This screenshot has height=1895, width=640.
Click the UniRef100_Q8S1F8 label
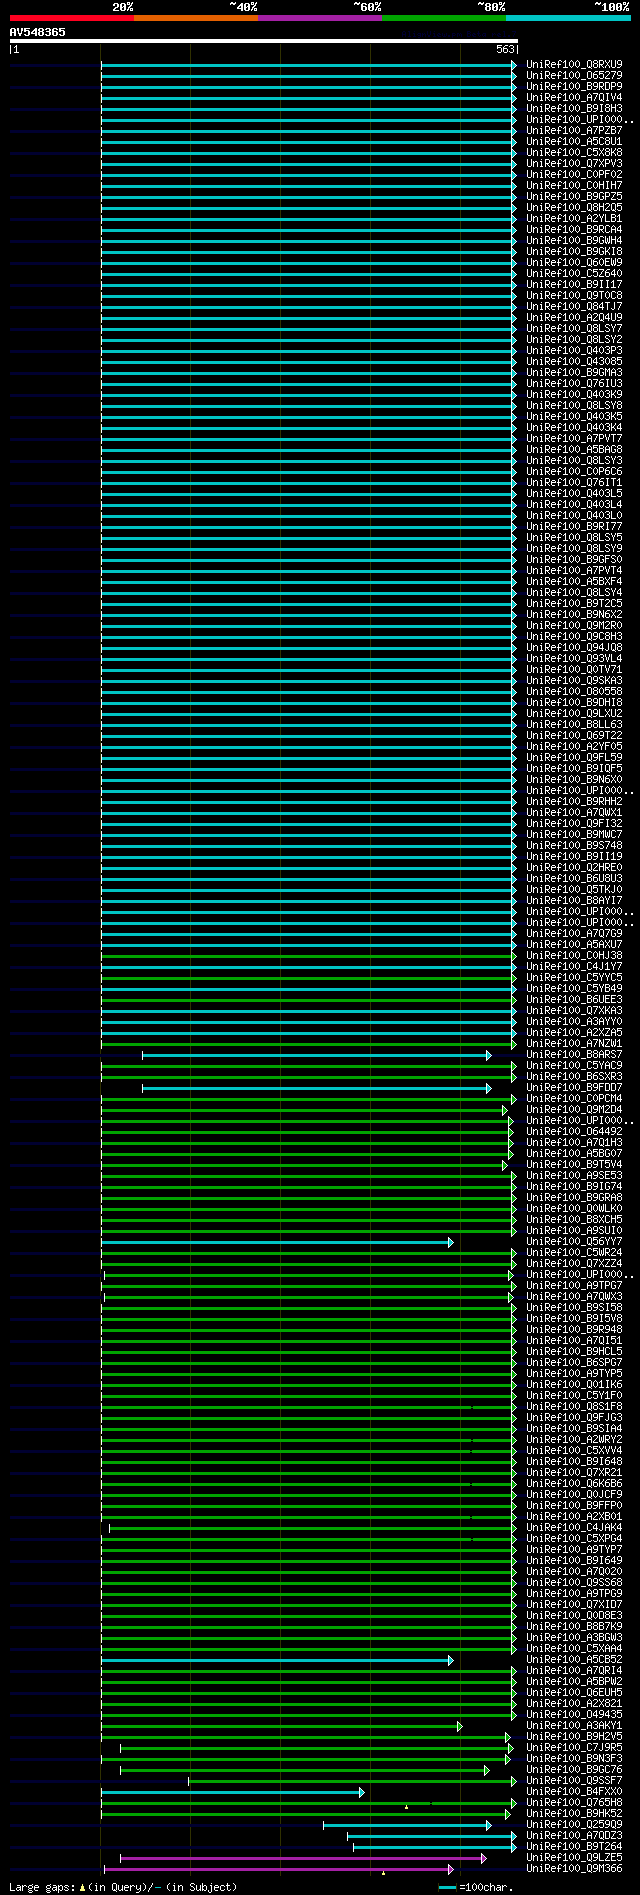coord(574,1406)
